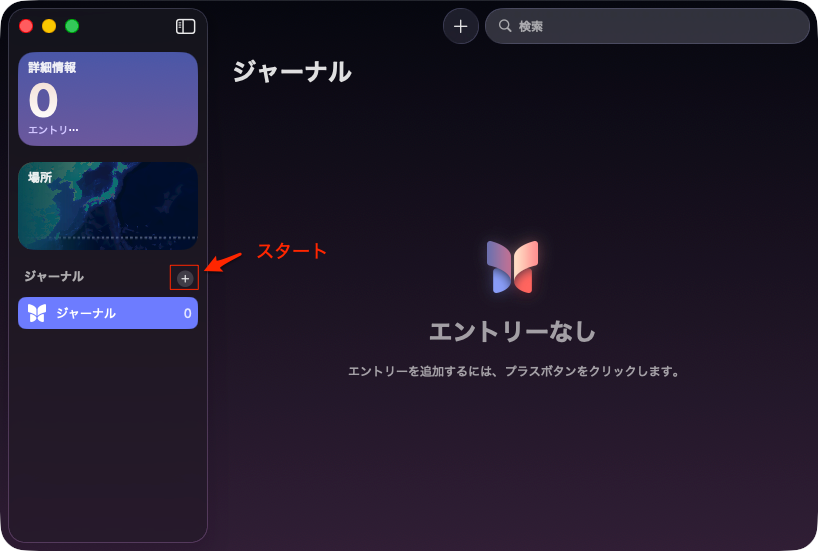Minimize the window with the yellow button
Viewport: 818px width, 551px height.
click(x=49, y=26)
